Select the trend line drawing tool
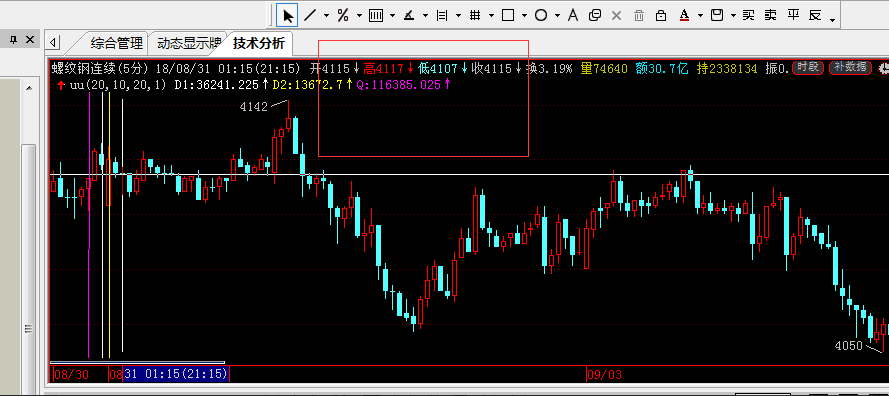This screenshot has width=889, height=396. click(310, 15)
